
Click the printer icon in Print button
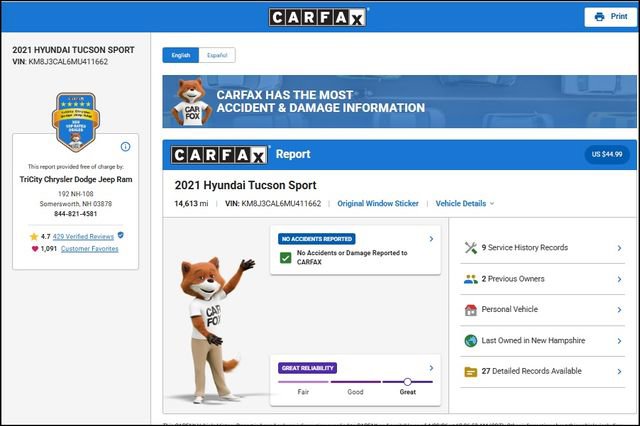(599, 17)
